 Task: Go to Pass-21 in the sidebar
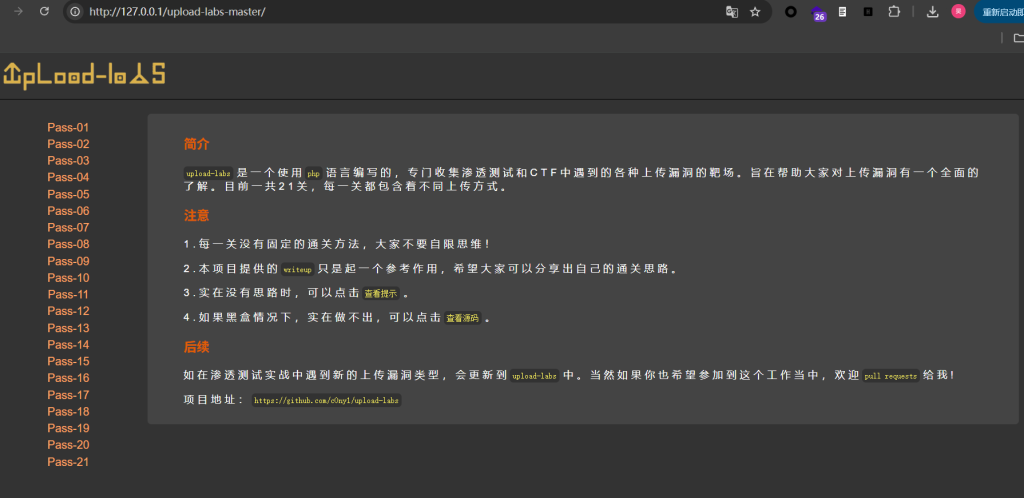[x=68, y=462]
